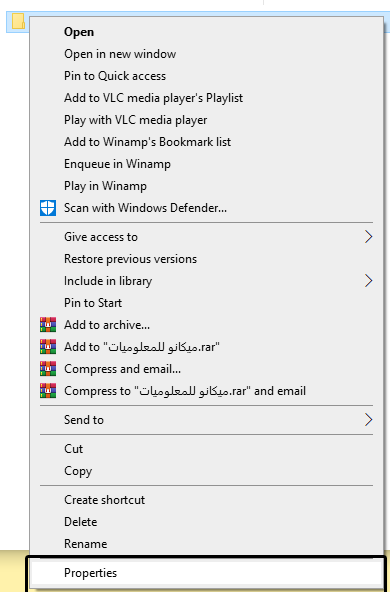The height and width of the screenshot is (592, 390).
Task: Open Properties at the menu bottom
Action: click(x=207, y=573)
